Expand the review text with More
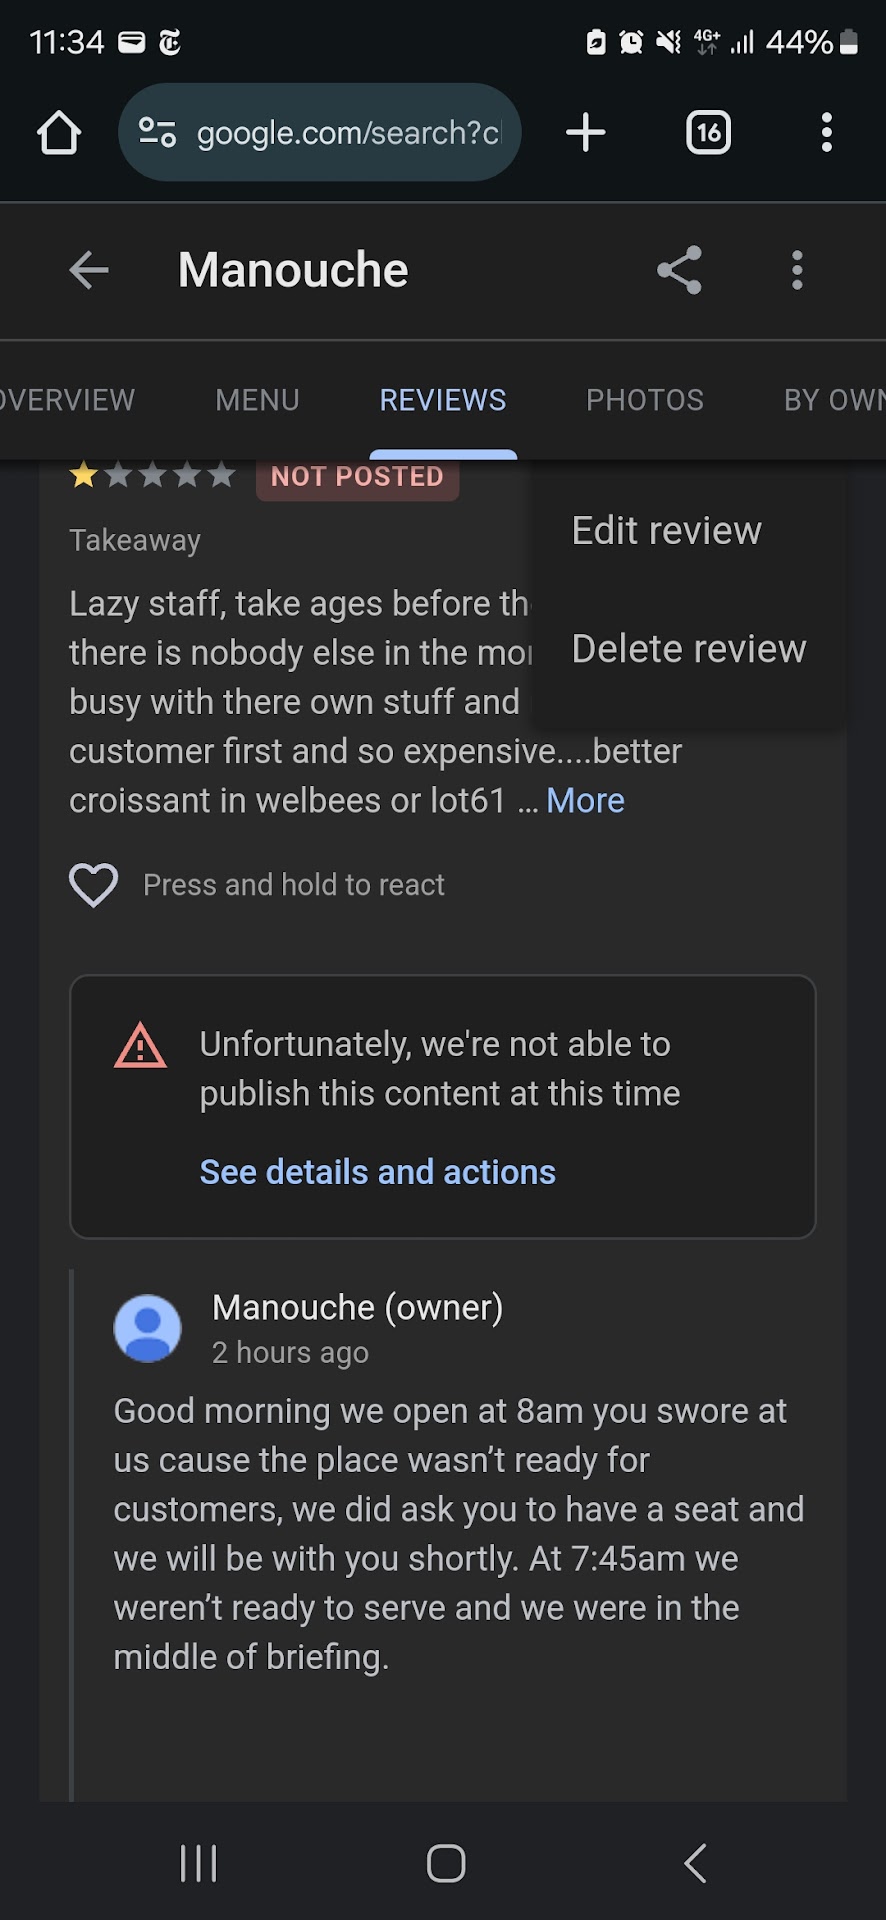The width and height of the screenshot is (886, 1920). 585,801
